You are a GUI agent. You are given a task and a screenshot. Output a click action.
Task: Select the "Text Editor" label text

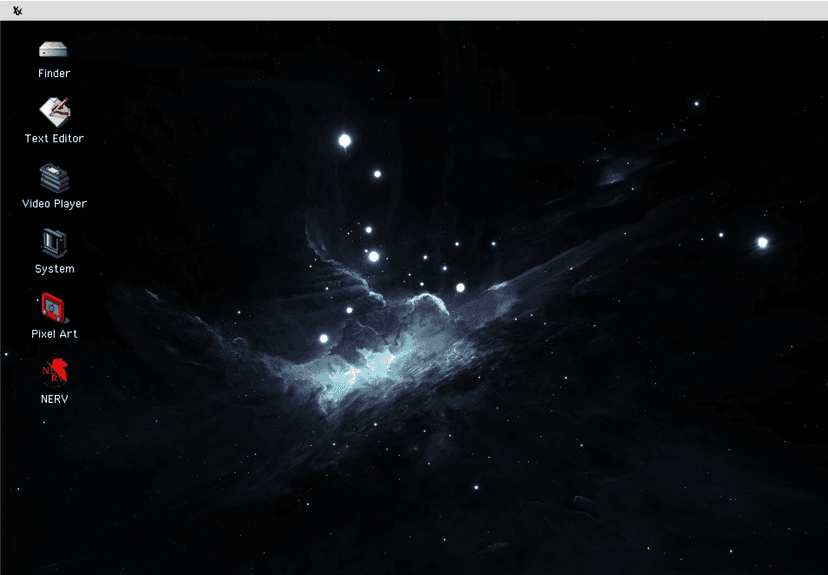[54, 139]
